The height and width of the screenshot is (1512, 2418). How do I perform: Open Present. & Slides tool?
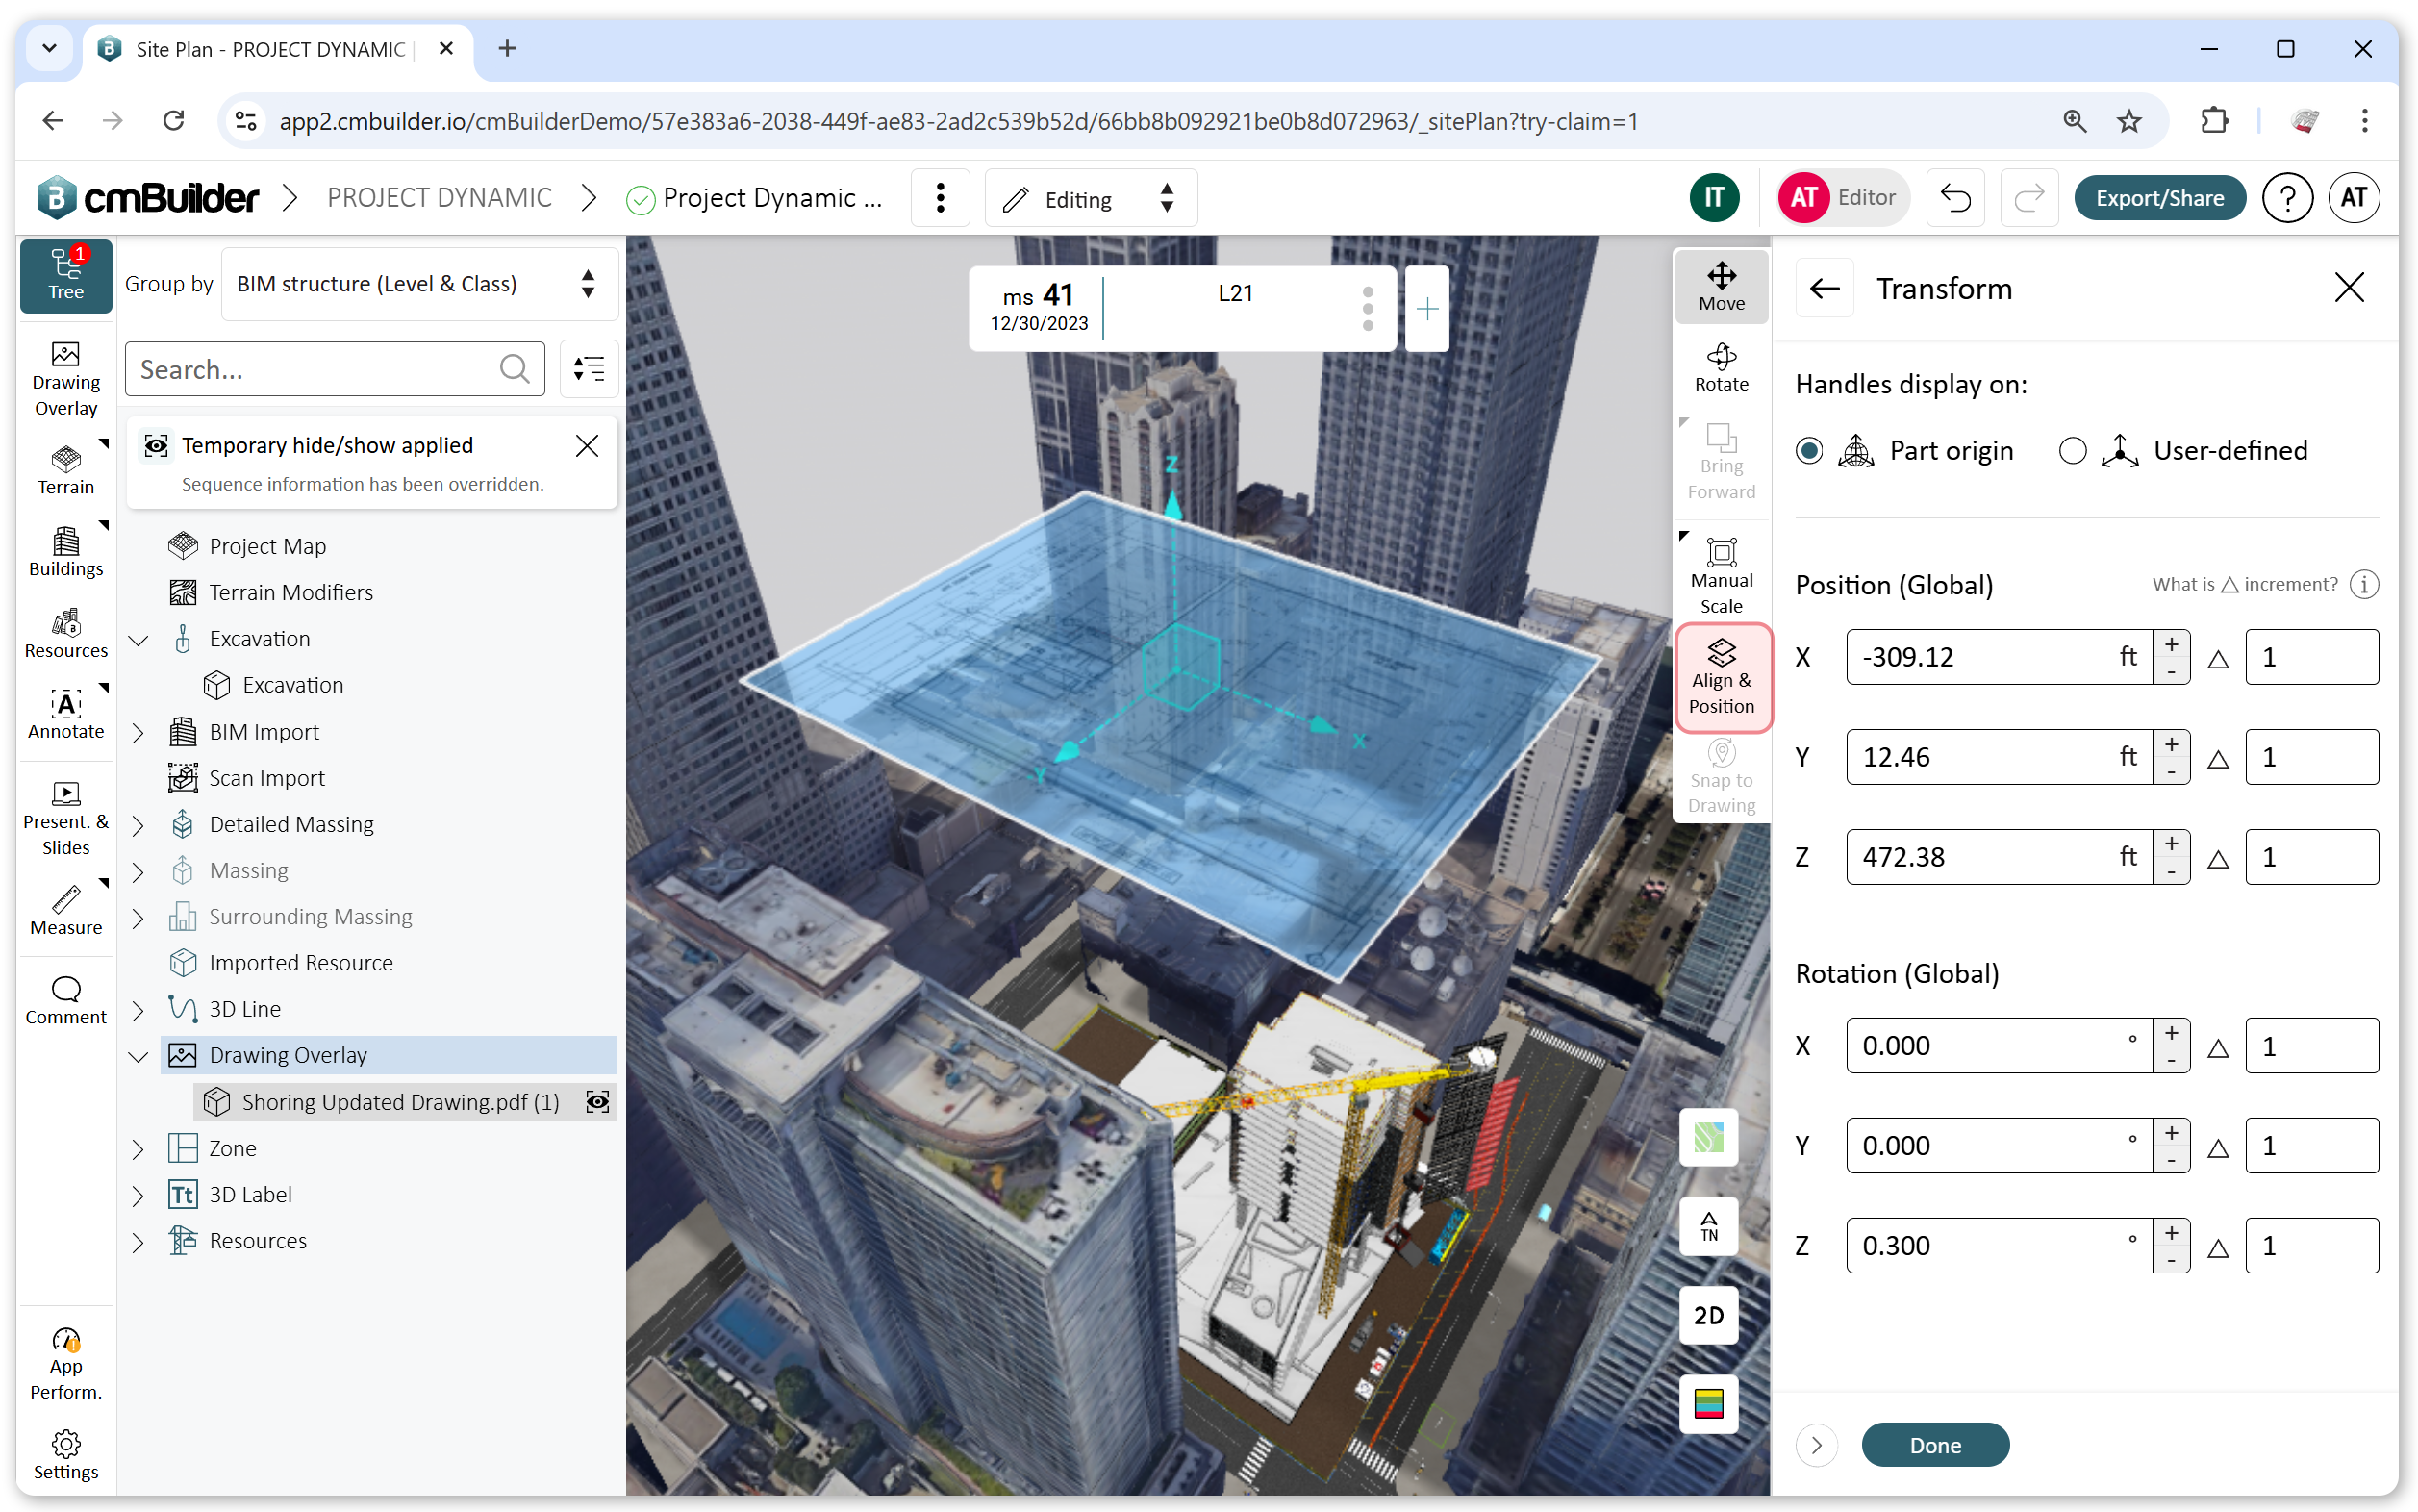coord(66,818)
